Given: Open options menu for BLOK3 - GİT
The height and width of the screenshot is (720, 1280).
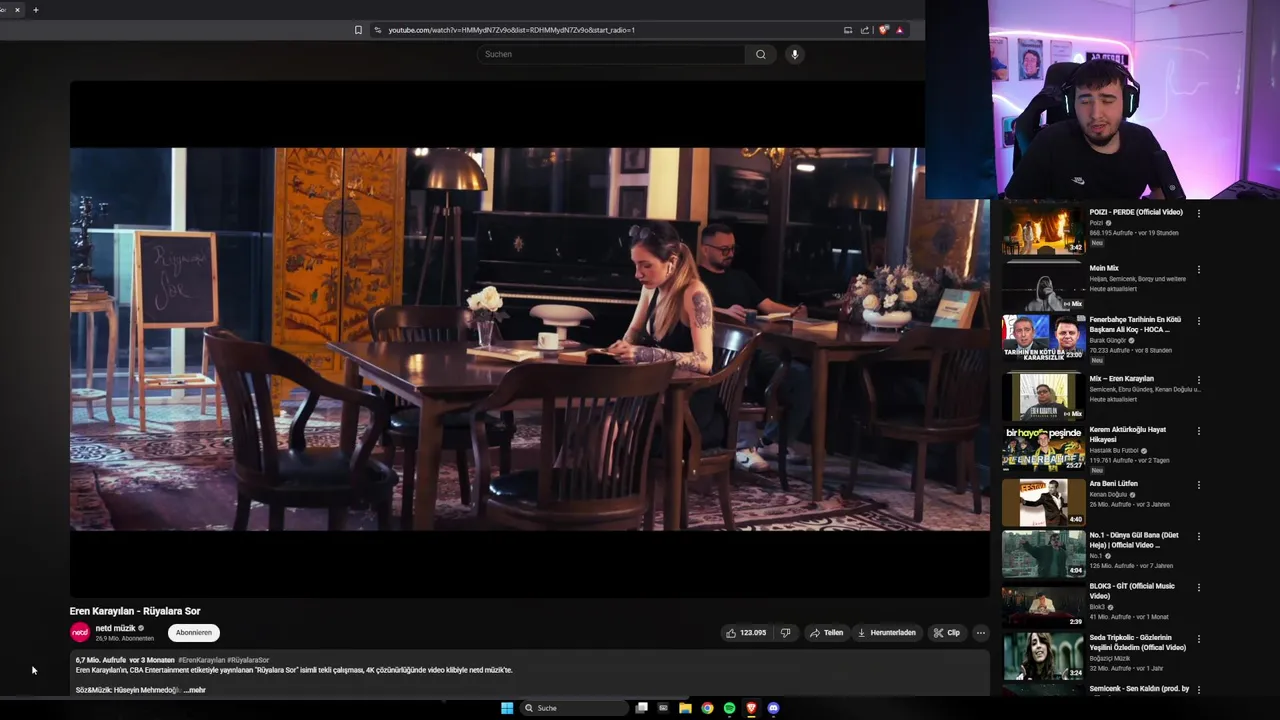Looking at the screenshot, I should (x=1198, y=587).
